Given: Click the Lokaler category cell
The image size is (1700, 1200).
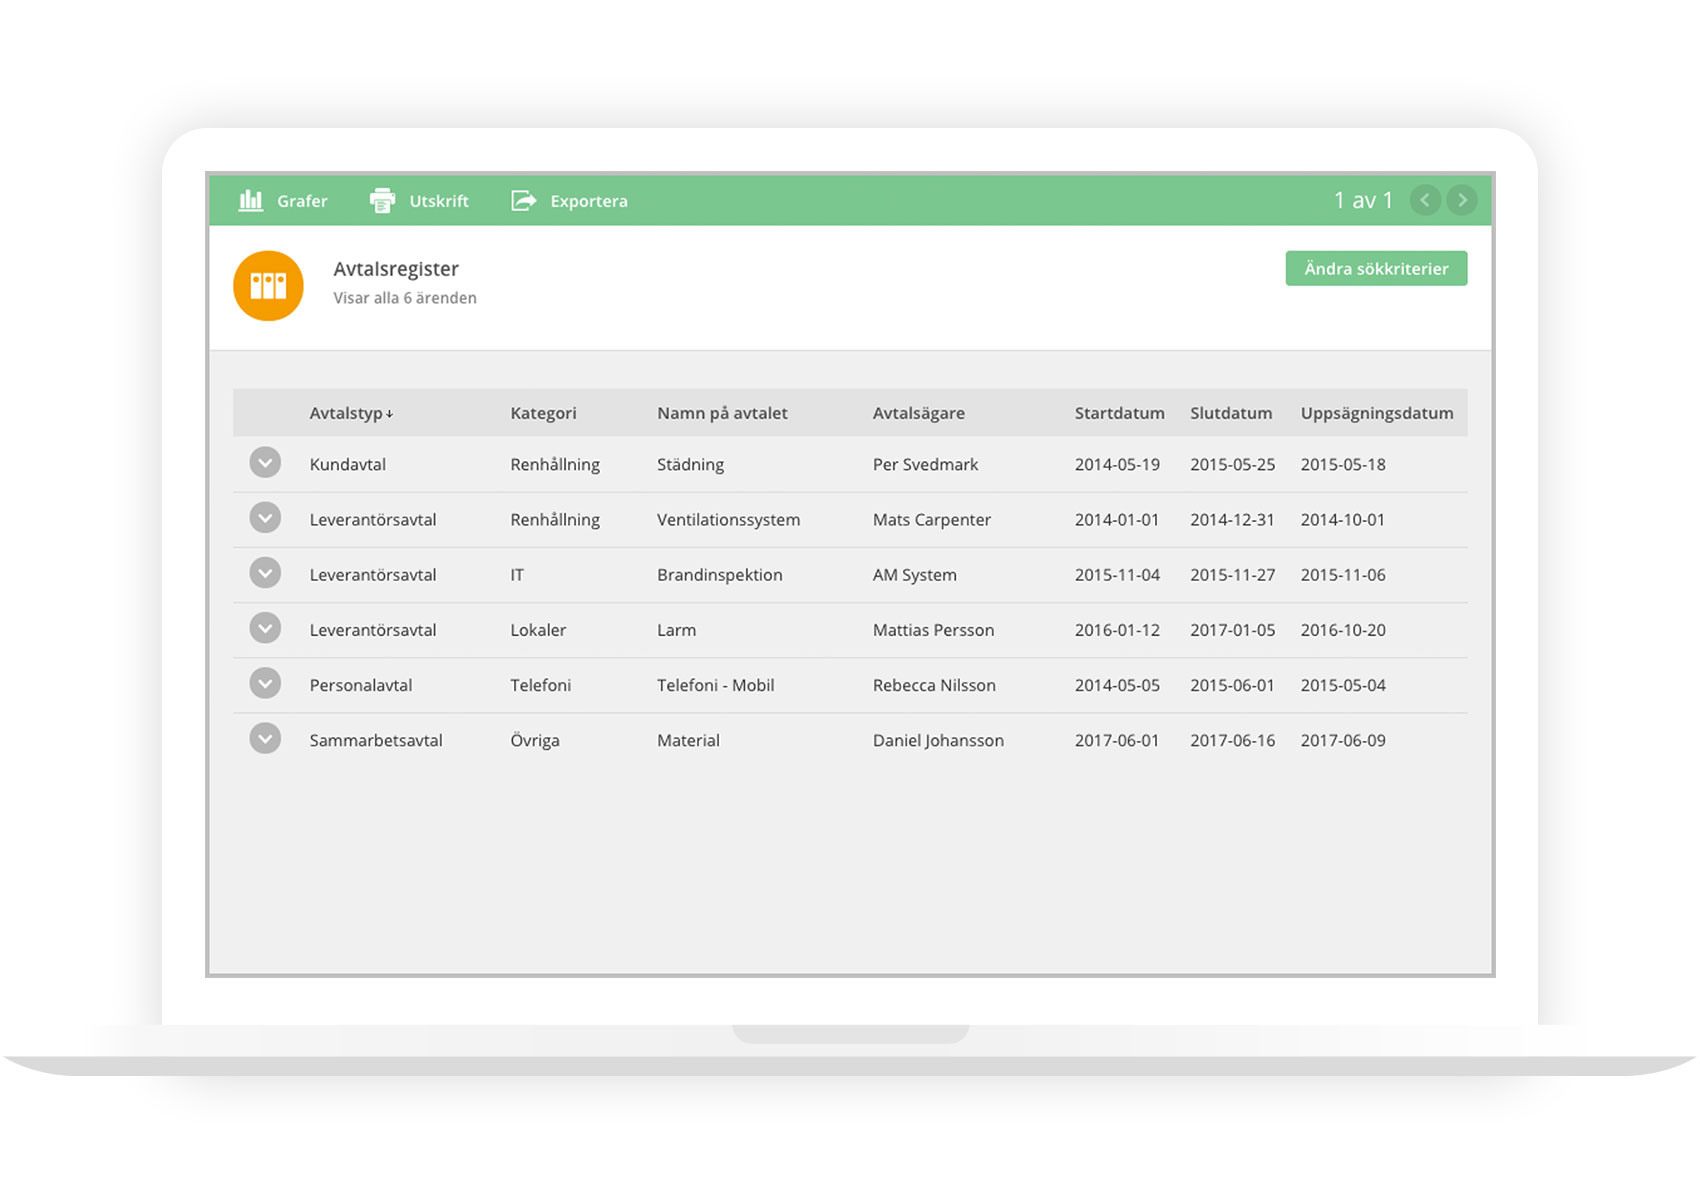Looking at the screenshot, I should tap(538, 630).
